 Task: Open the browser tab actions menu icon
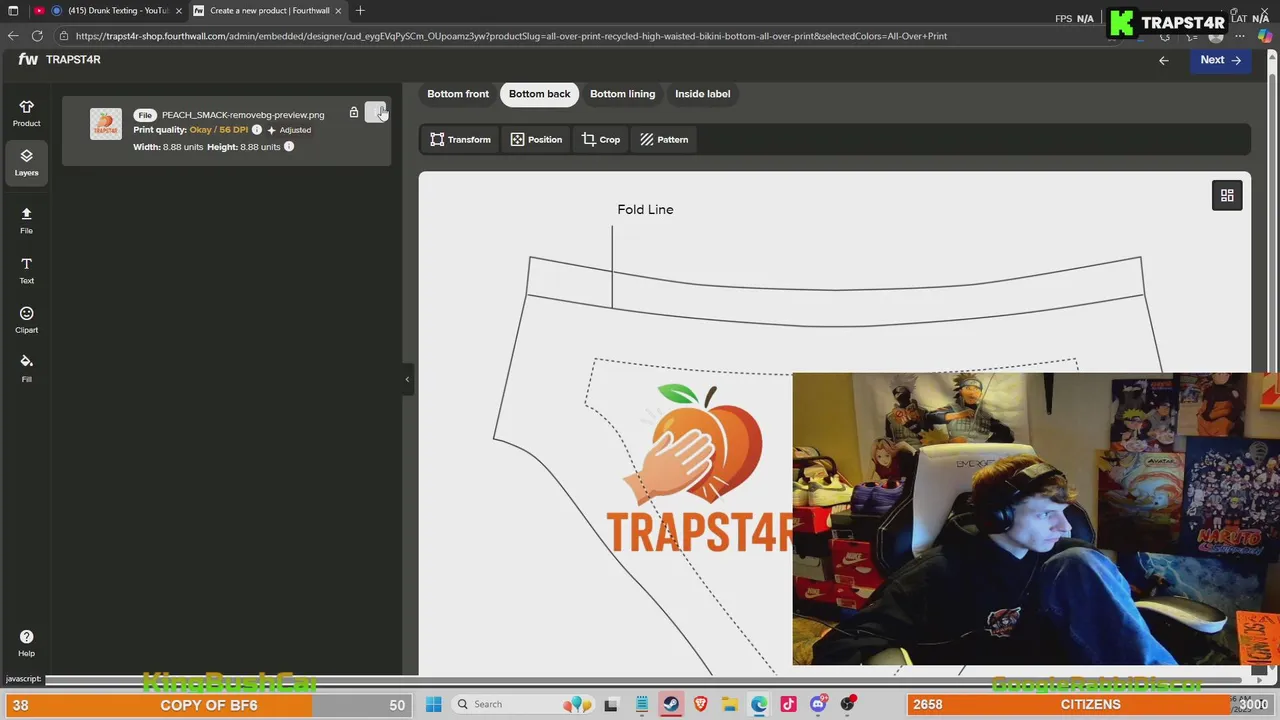tap(13, 11)
